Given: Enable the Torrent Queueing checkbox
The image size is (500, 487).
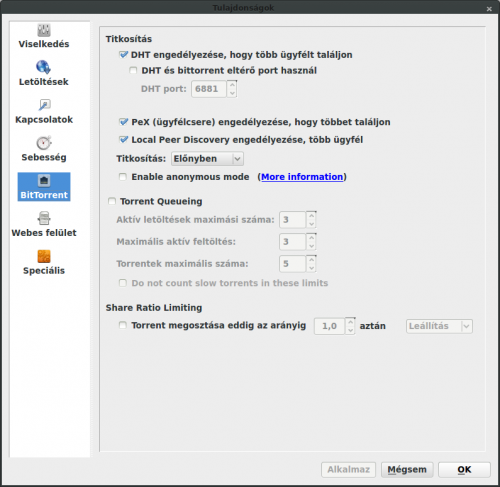Looking at the screenshot, I should [112, 201].
